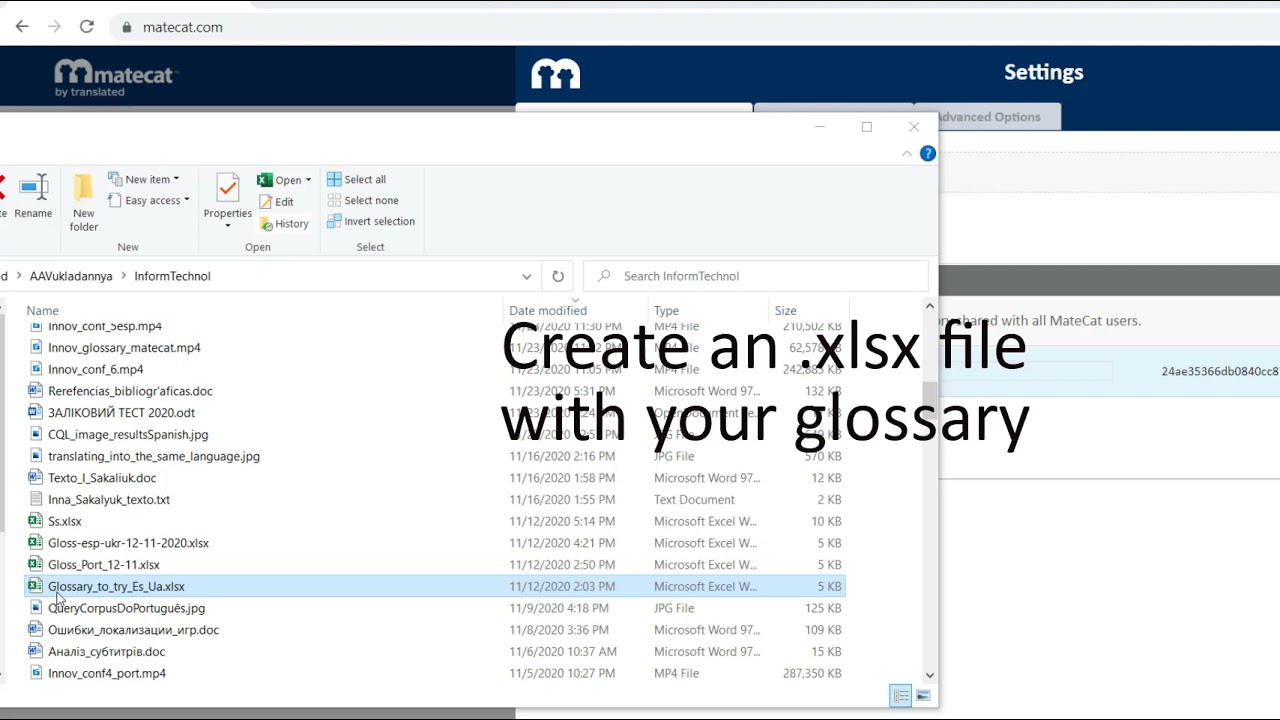Select file Ss.xlsx
The width and height of the screenshot is (1280, 720).
point(65,521)
